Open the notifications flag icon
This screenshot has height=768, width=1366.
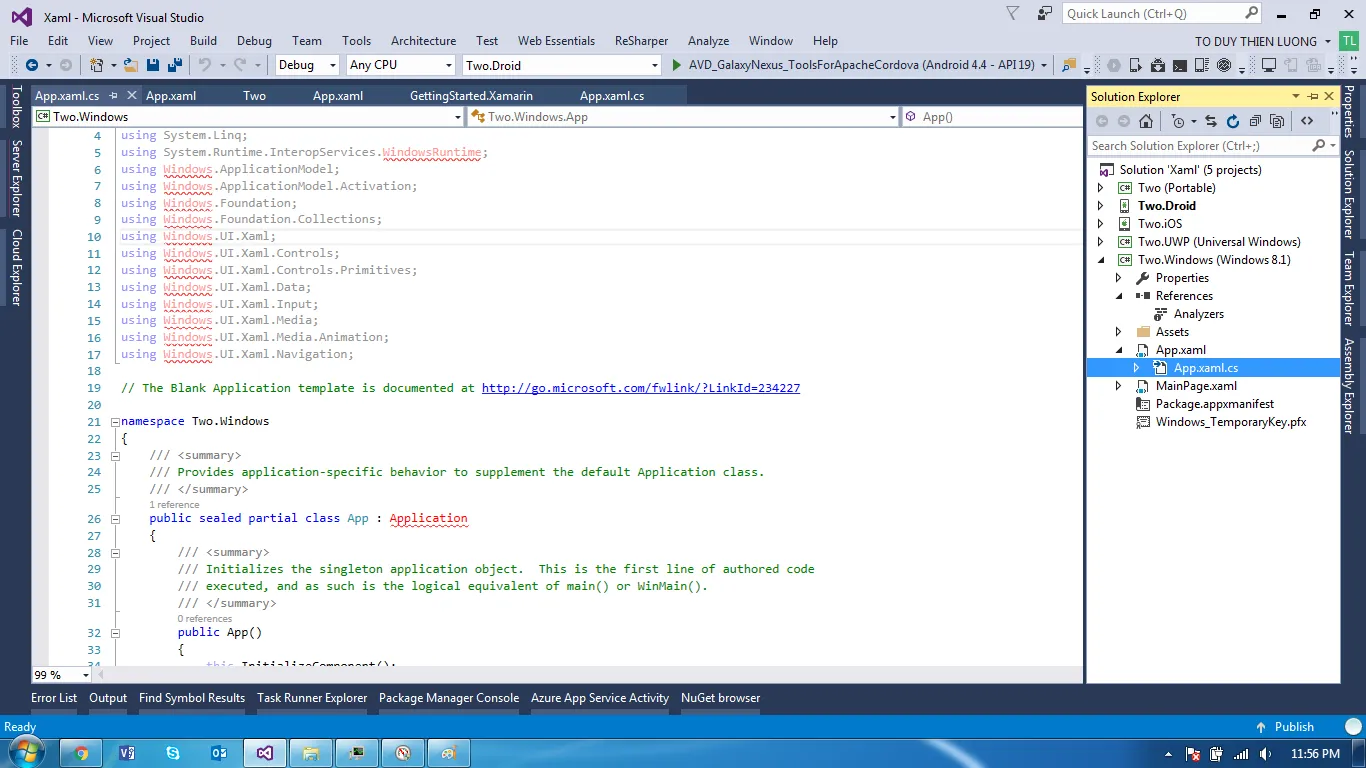pos(1013,14)
